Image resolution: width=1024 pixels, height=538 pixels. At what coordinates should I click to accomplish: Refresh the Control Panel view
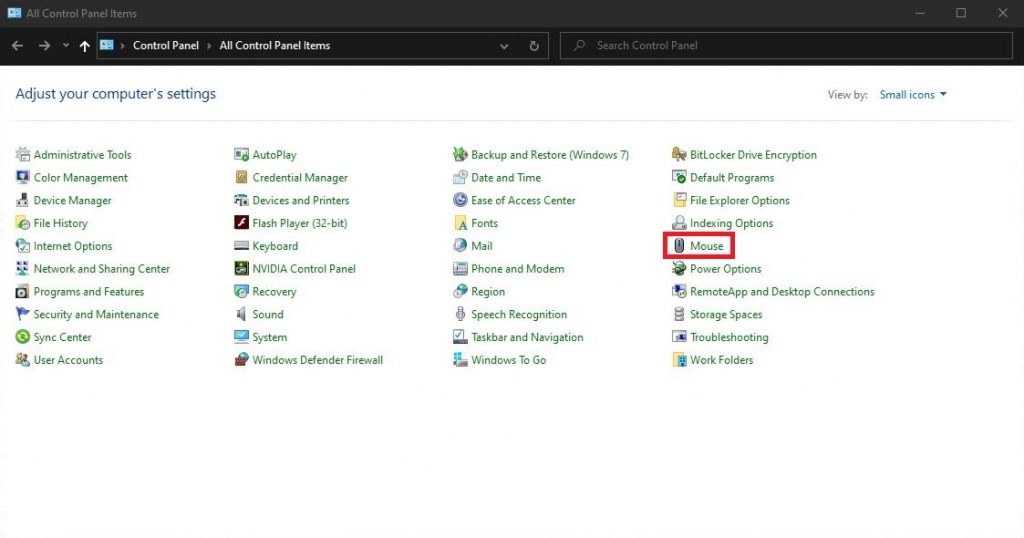click(534, 46)
